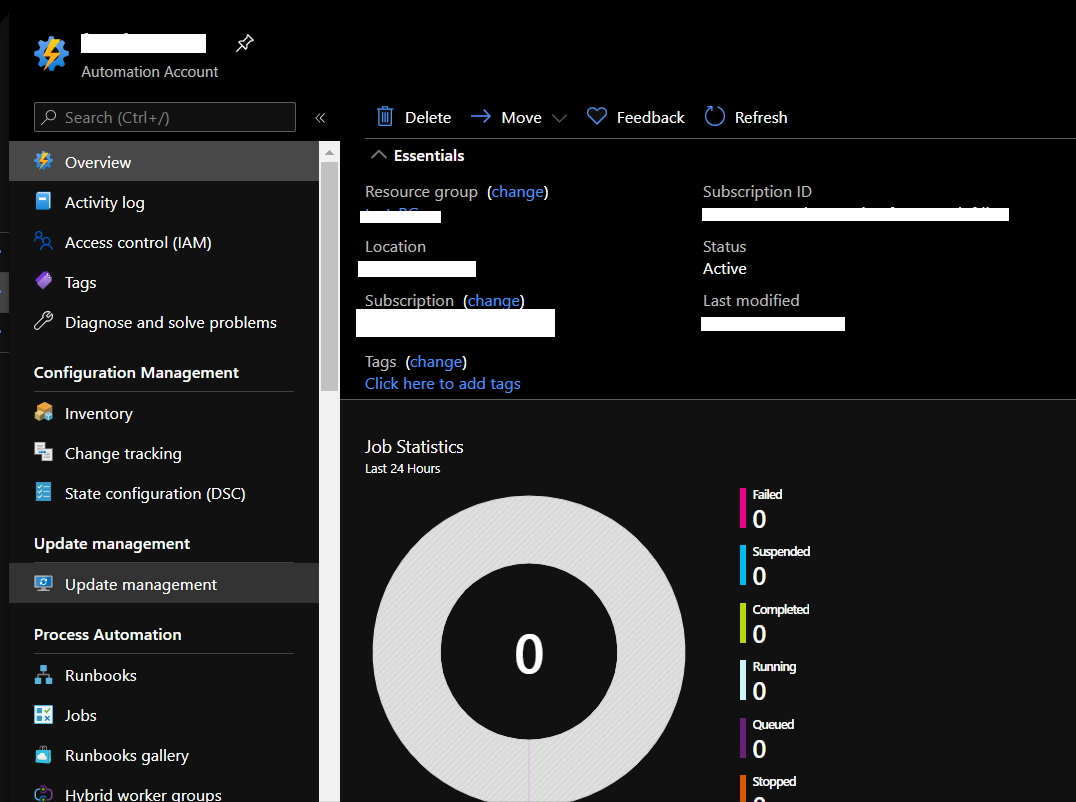Open State configuration (DSC) item
Image resolution: width=1076 pixels, height=802 pixels.
(164, 493)
